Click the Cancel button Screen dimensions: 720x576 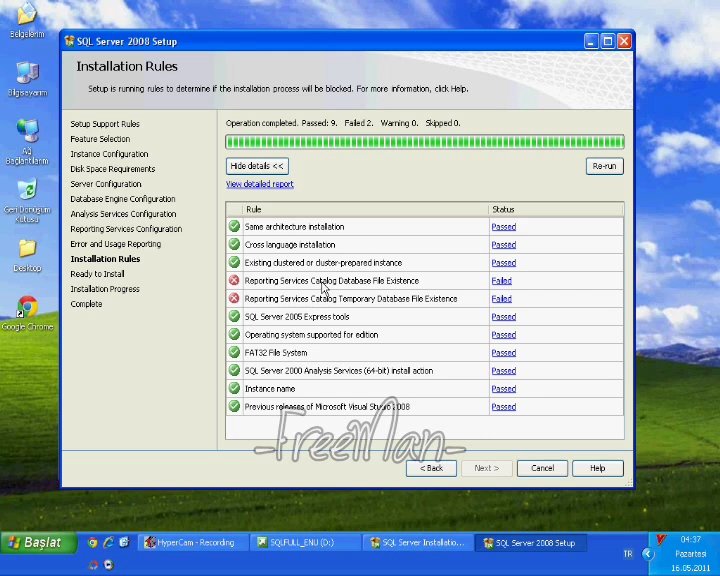(x=542, y=468)
